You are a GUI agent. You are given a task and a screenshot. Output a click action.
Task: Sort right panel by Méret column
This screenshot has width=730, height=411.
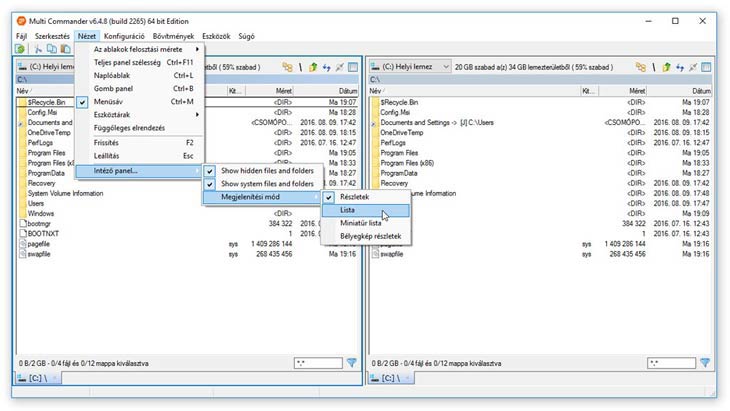pos(622,91)
